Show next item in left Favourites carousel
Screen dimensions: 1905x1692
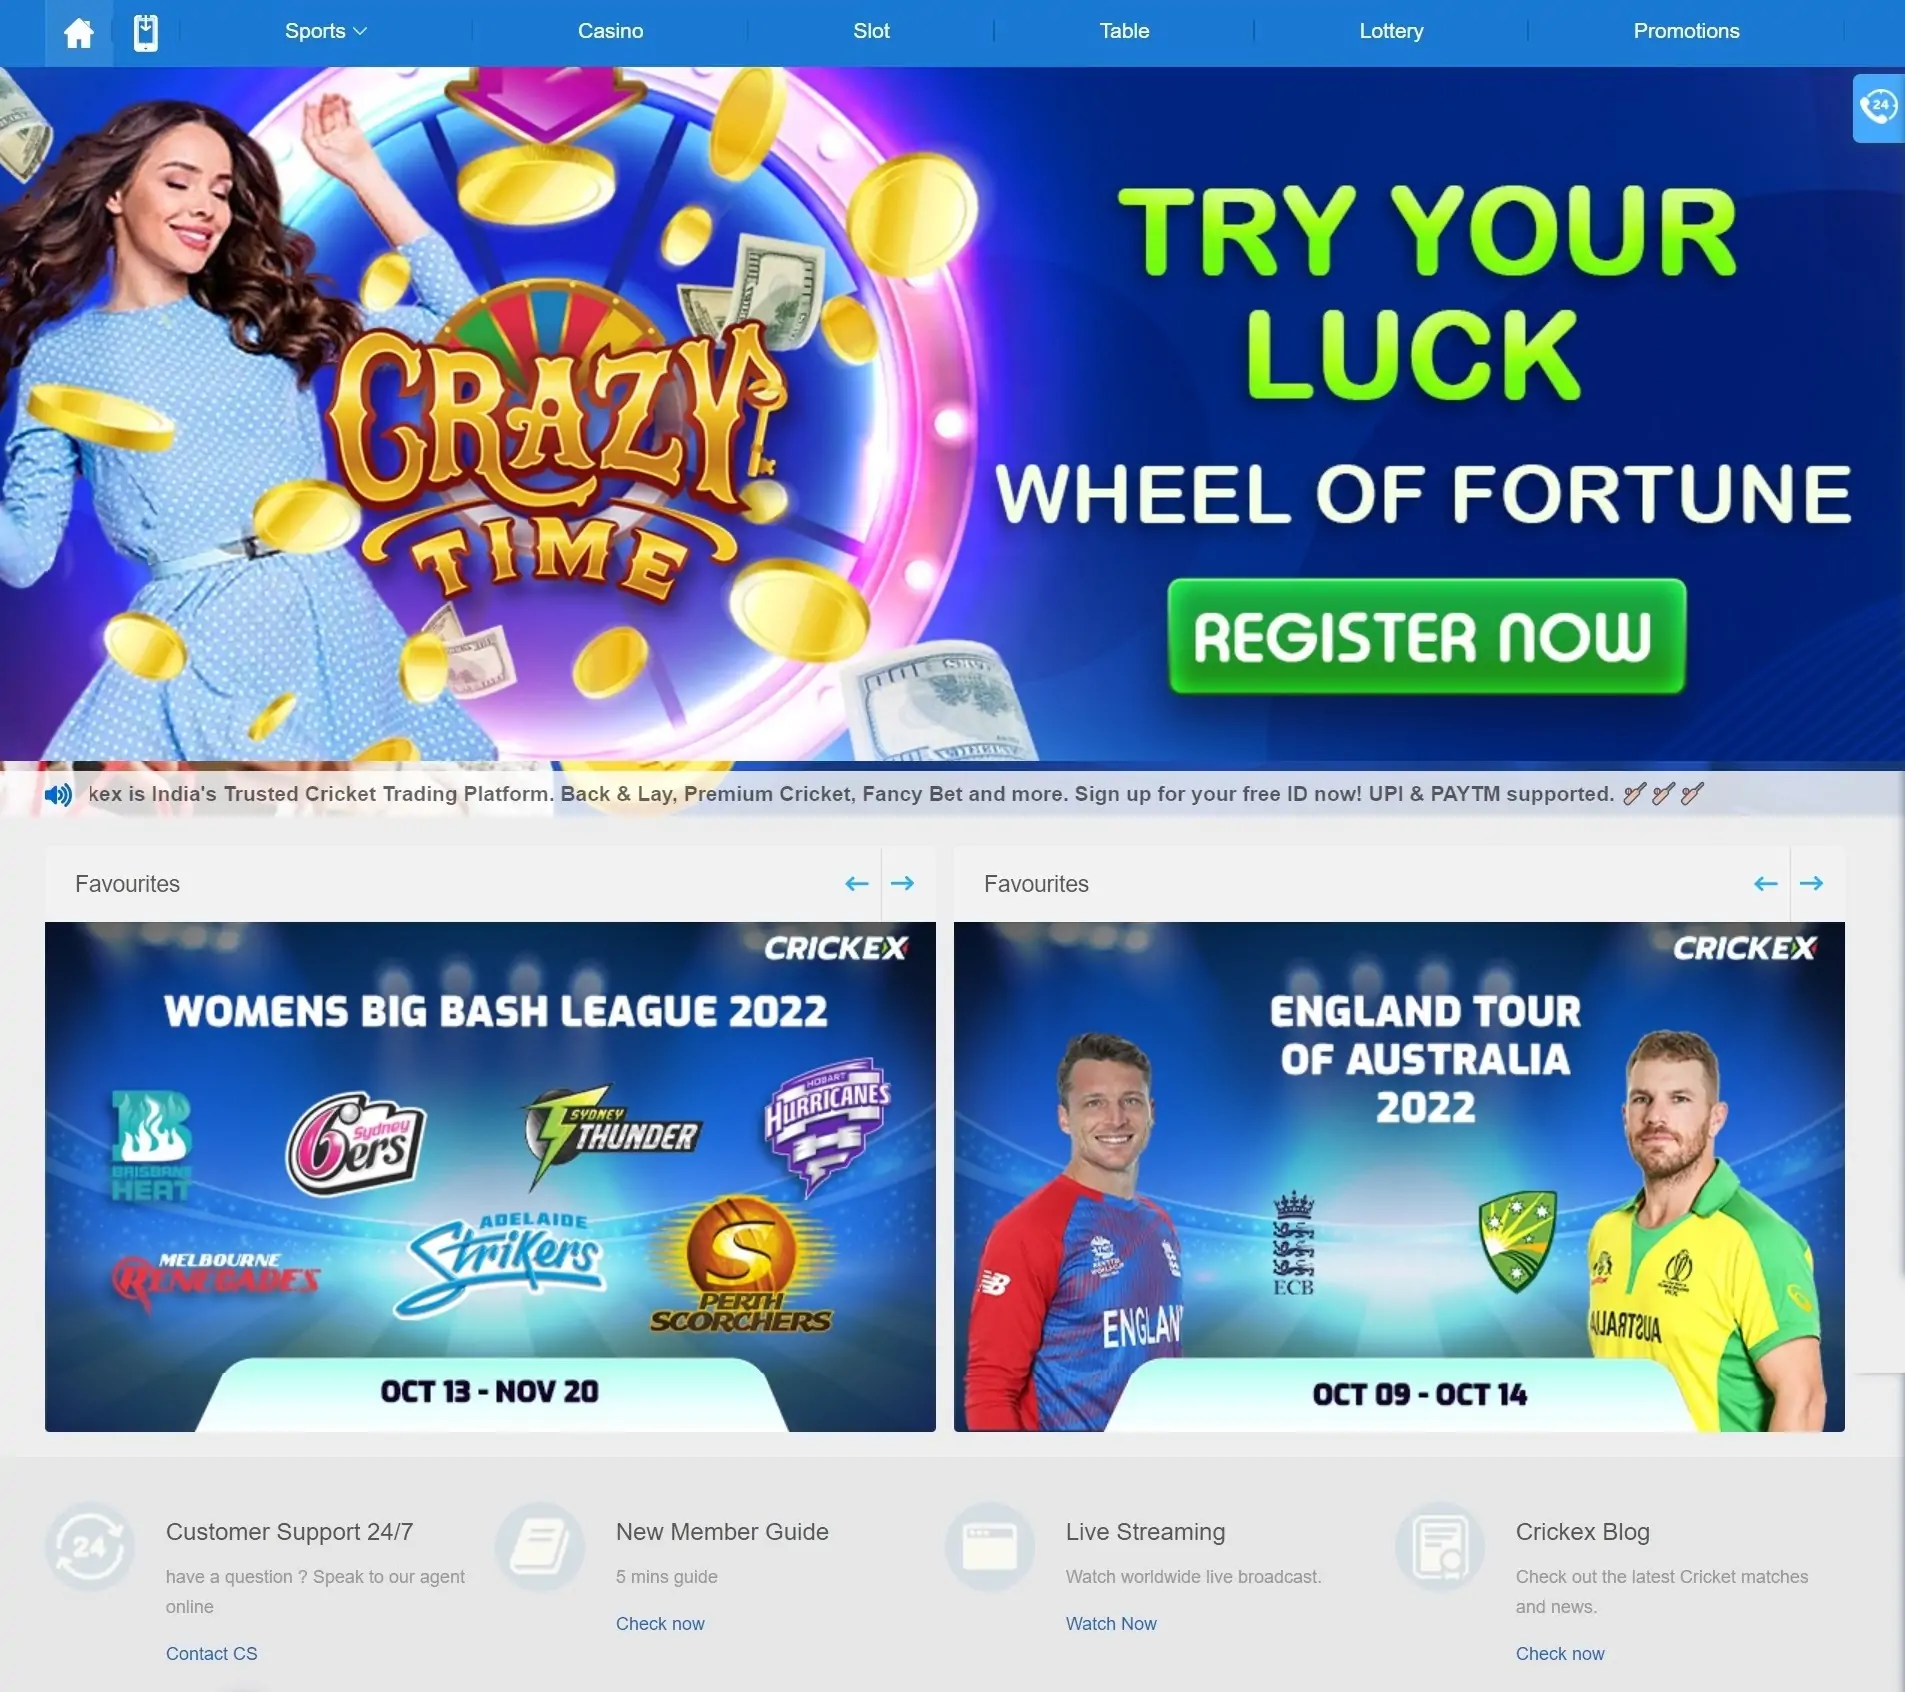click(903, 883)
